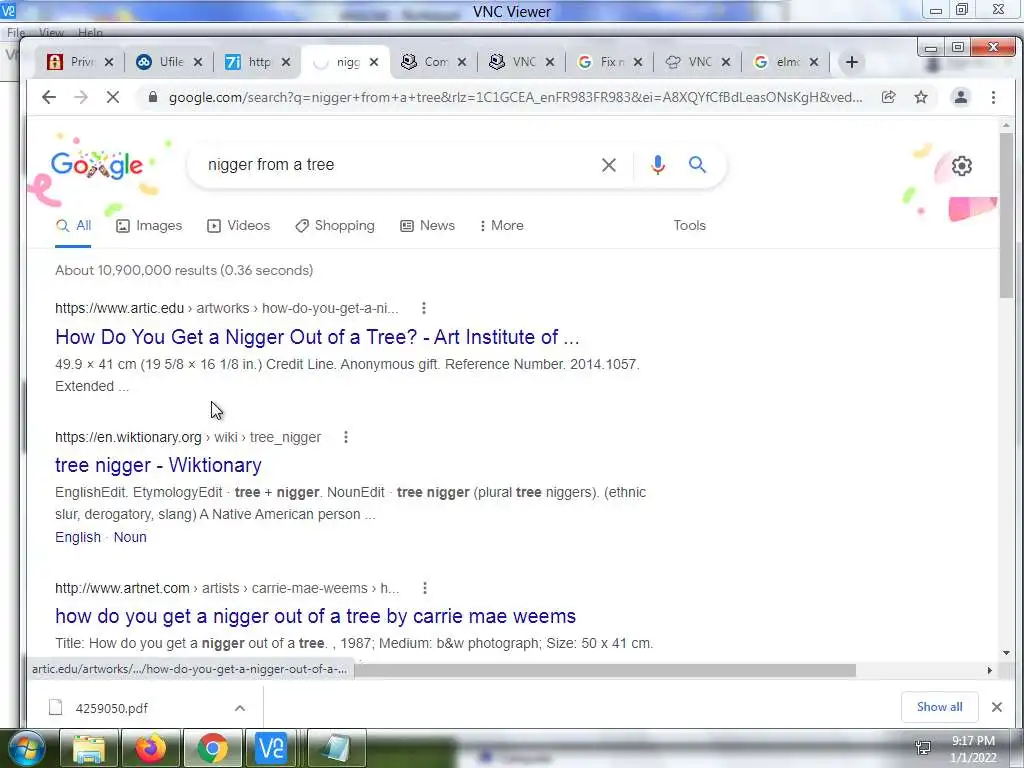The width and height of the screenshot is (1024, 768).
Task: Switch to Chrome in the taskbar
Action: (x=213, y=748)
